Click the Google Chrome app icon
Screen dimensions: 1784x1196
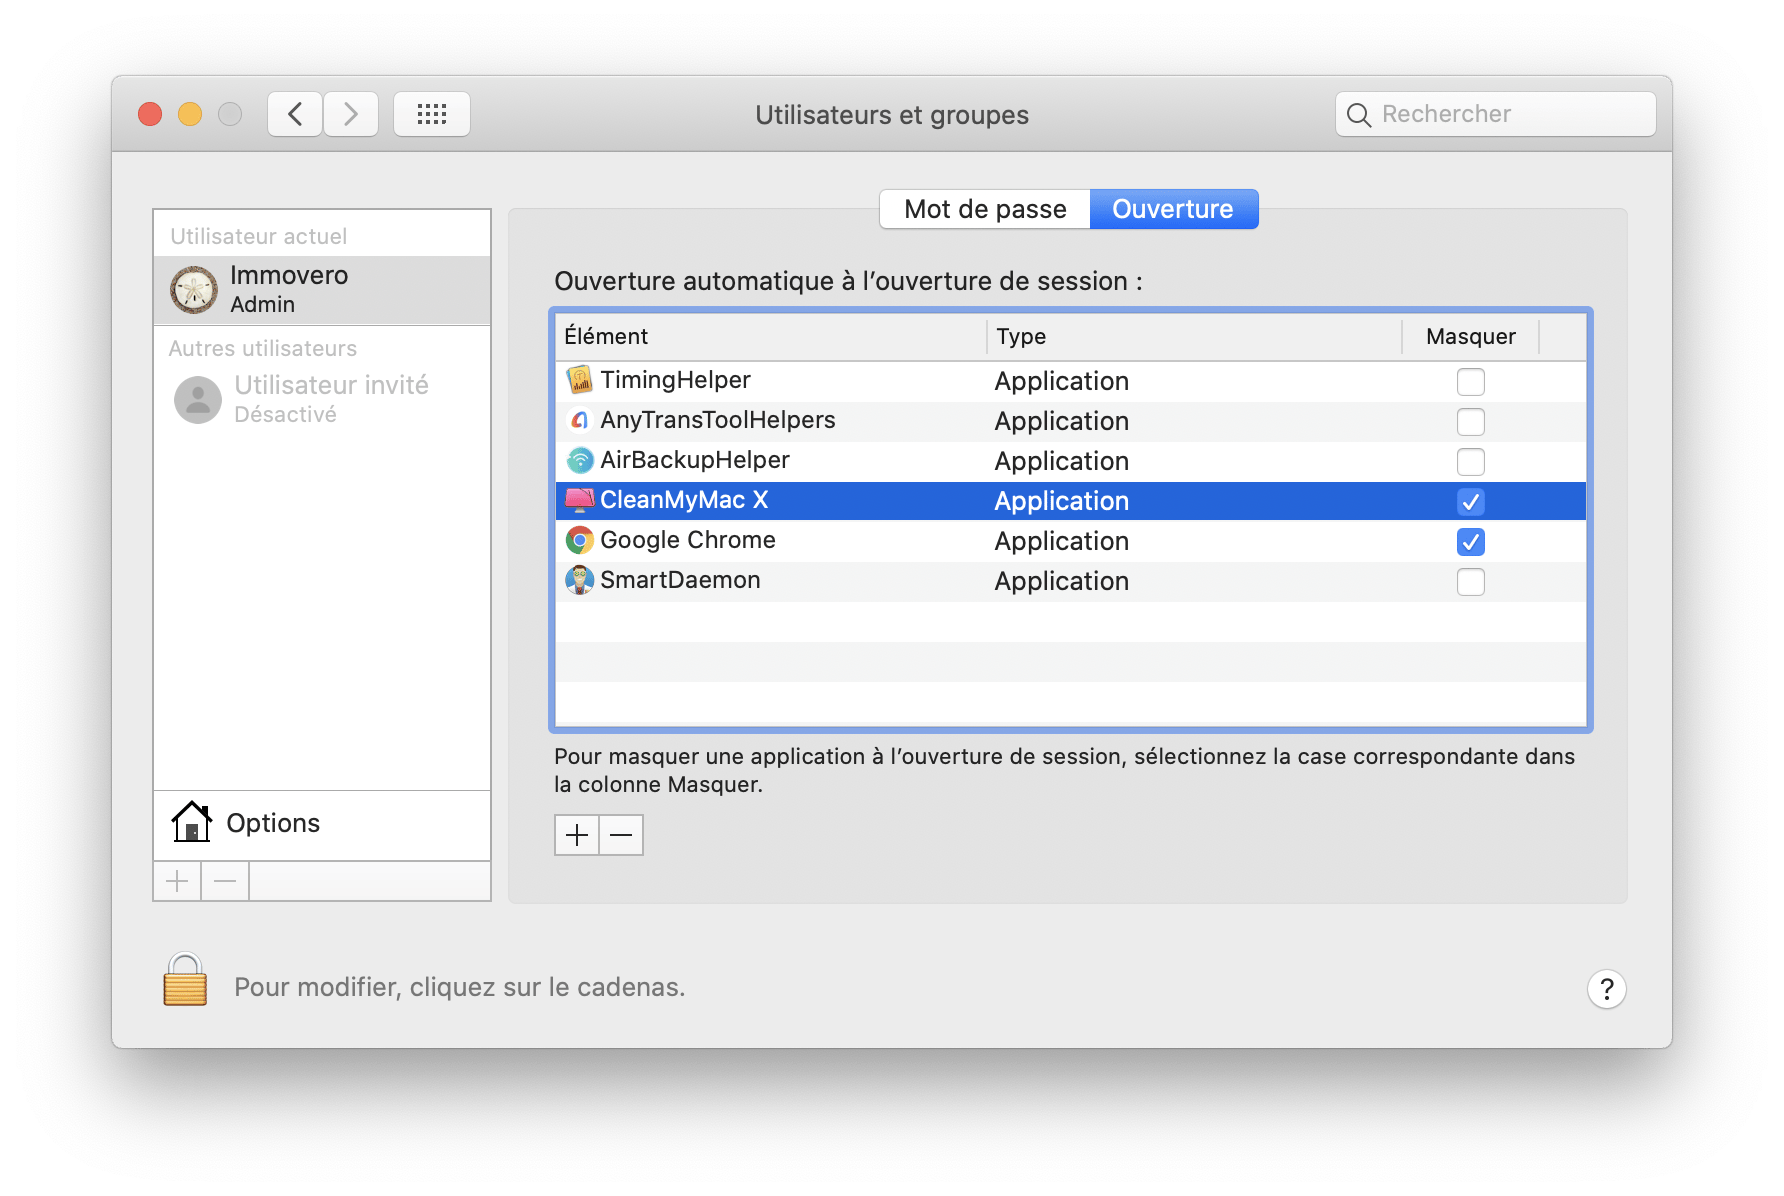click(579, 540)
